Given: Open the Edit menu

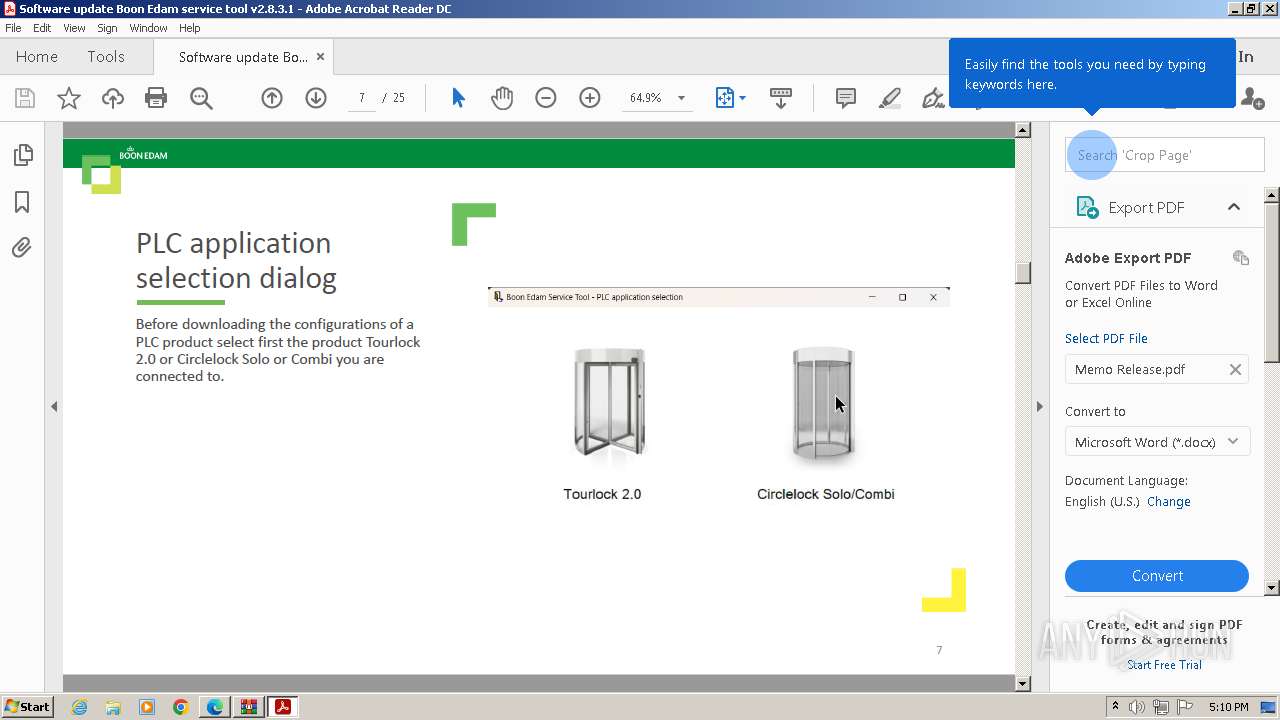Looking at the screenshot, I should pos(42,28).
